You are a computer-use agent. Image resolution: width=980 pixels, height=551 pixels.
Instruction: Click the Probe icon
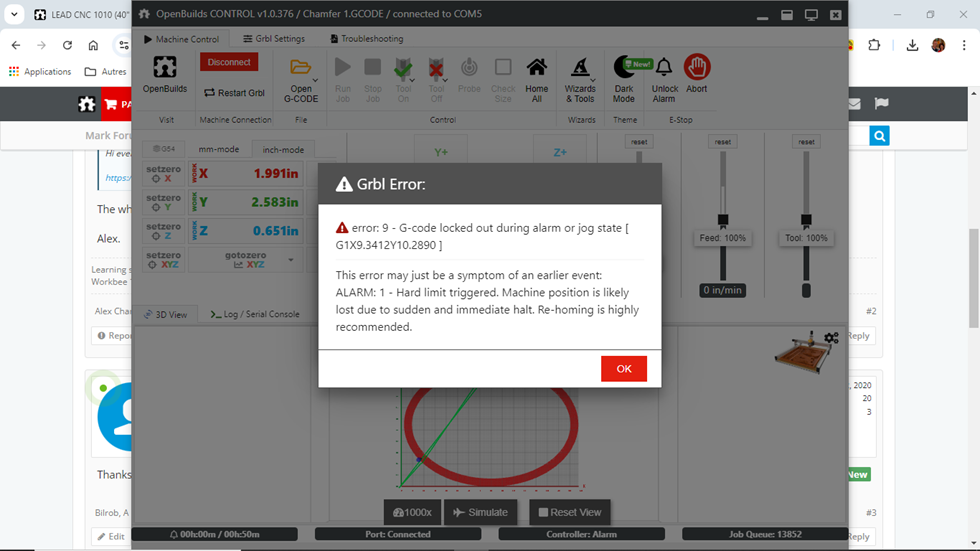(x=469, y=70)
